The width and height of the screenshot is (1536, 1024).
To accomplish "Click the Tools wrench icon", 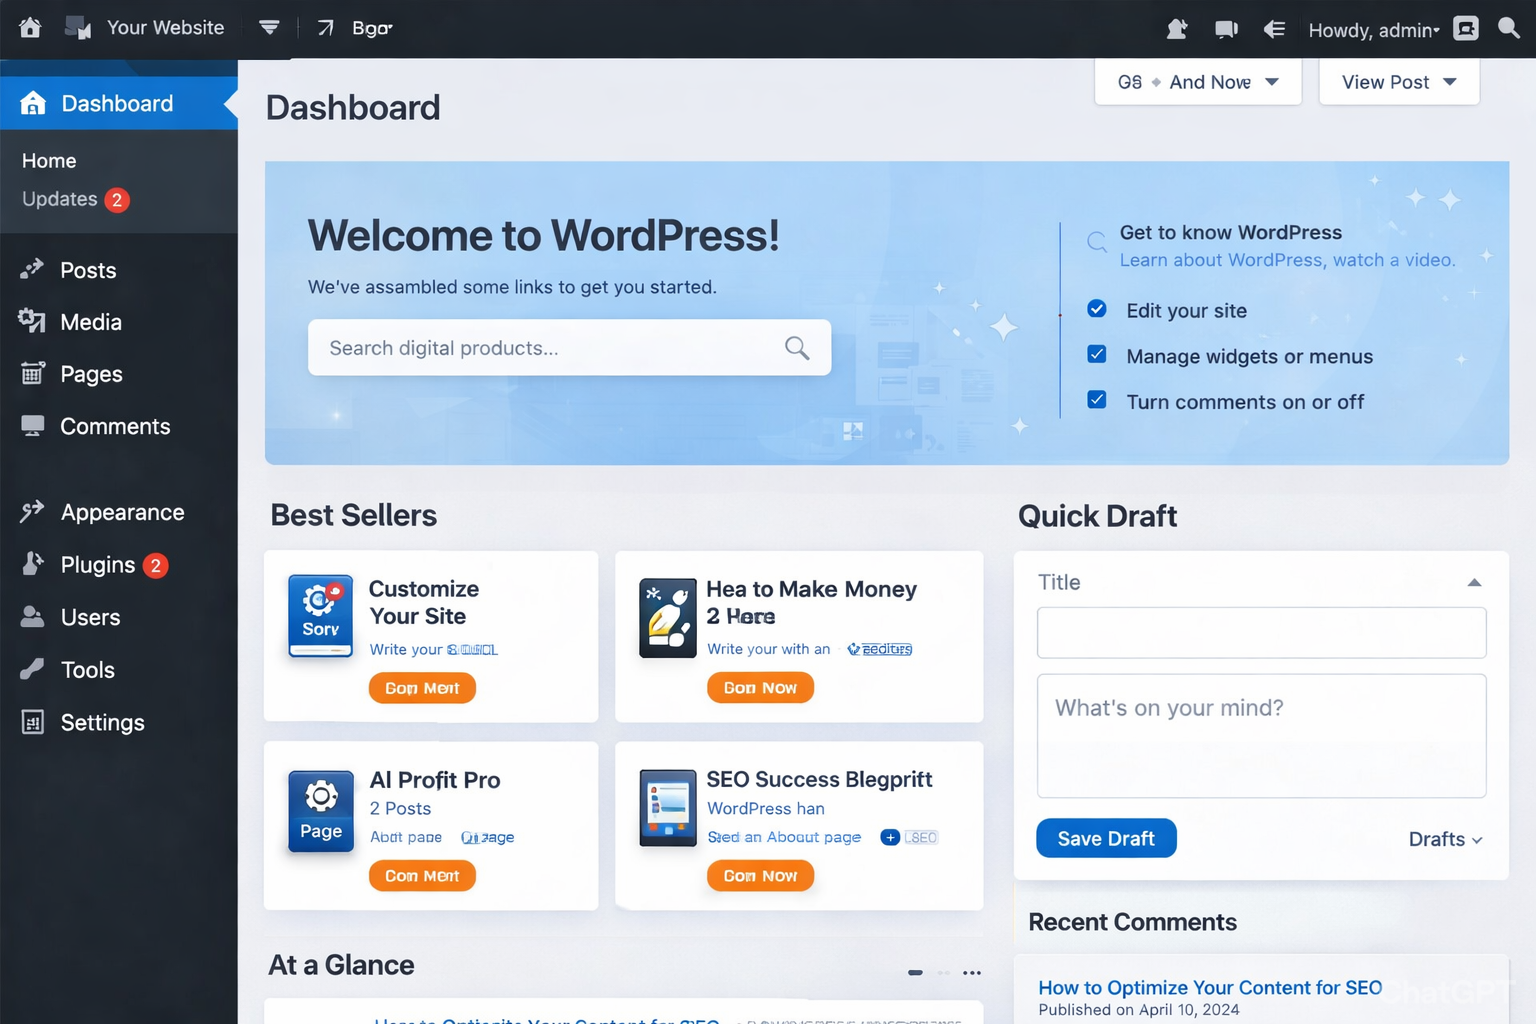I will click(32, 669).
